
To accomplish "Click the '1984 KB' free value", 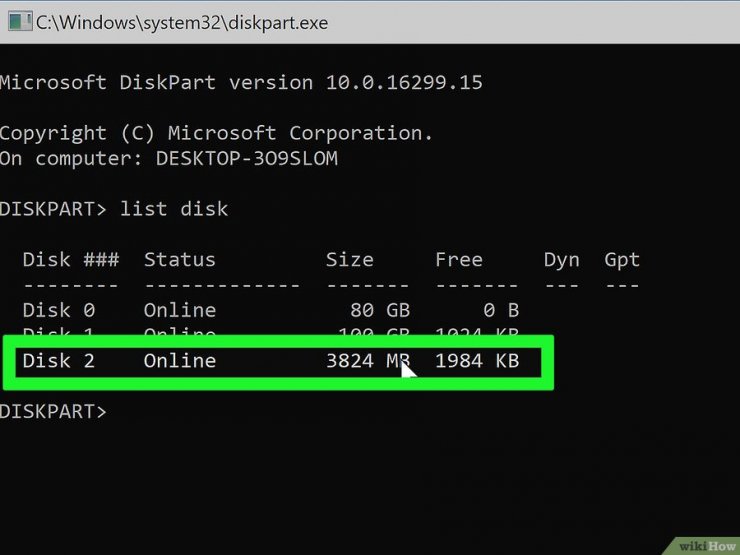I will 477,361.
